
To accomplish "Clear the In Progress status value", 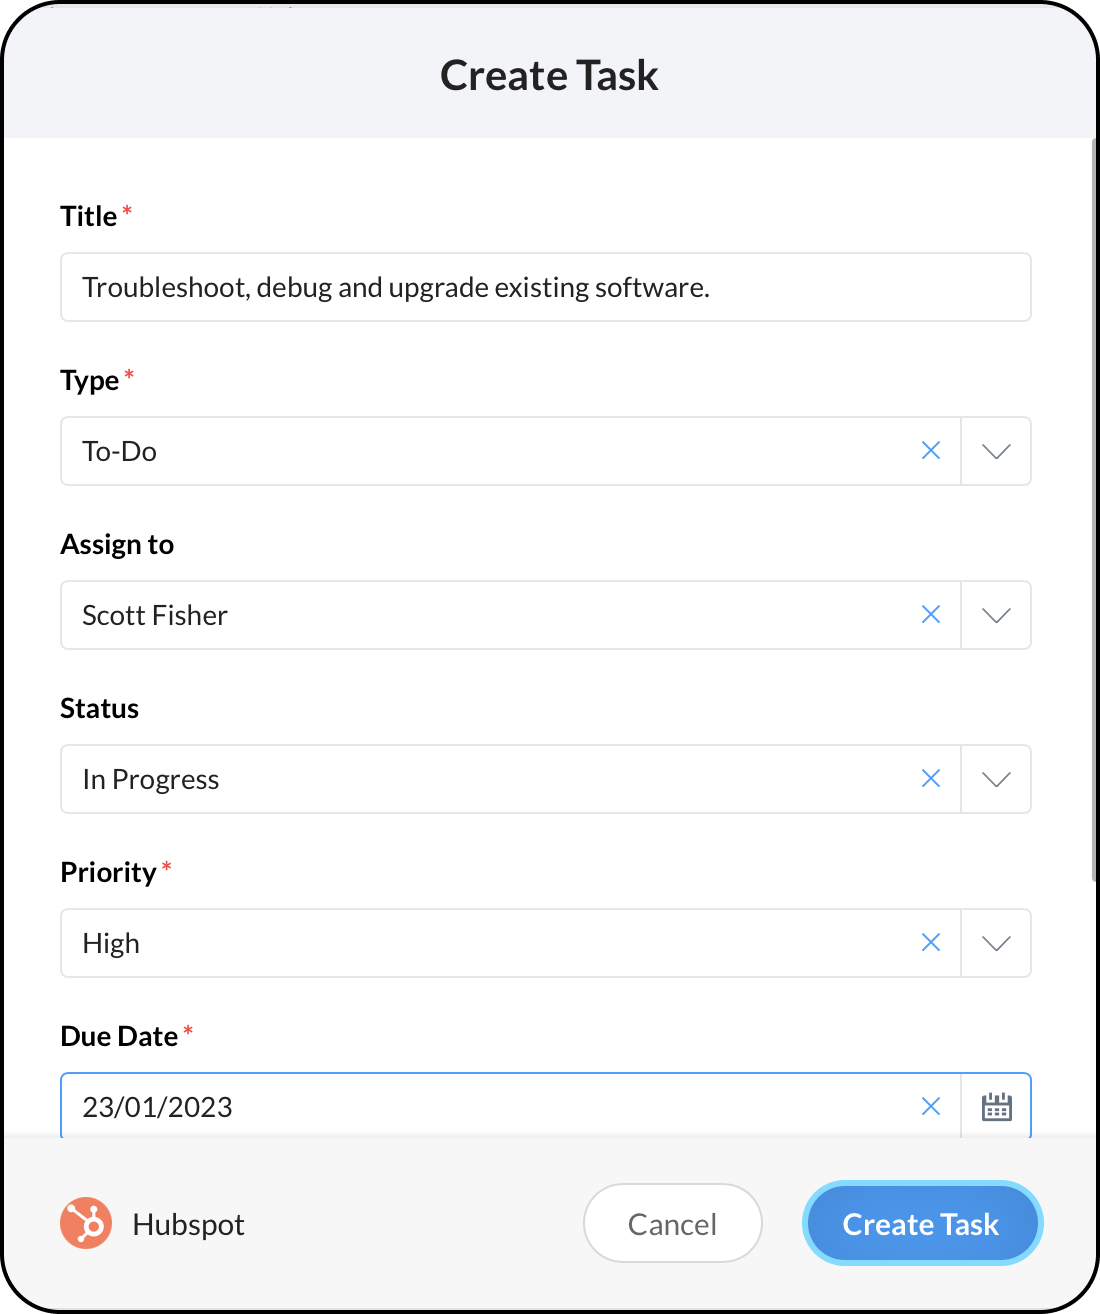I will coord(930,779).
